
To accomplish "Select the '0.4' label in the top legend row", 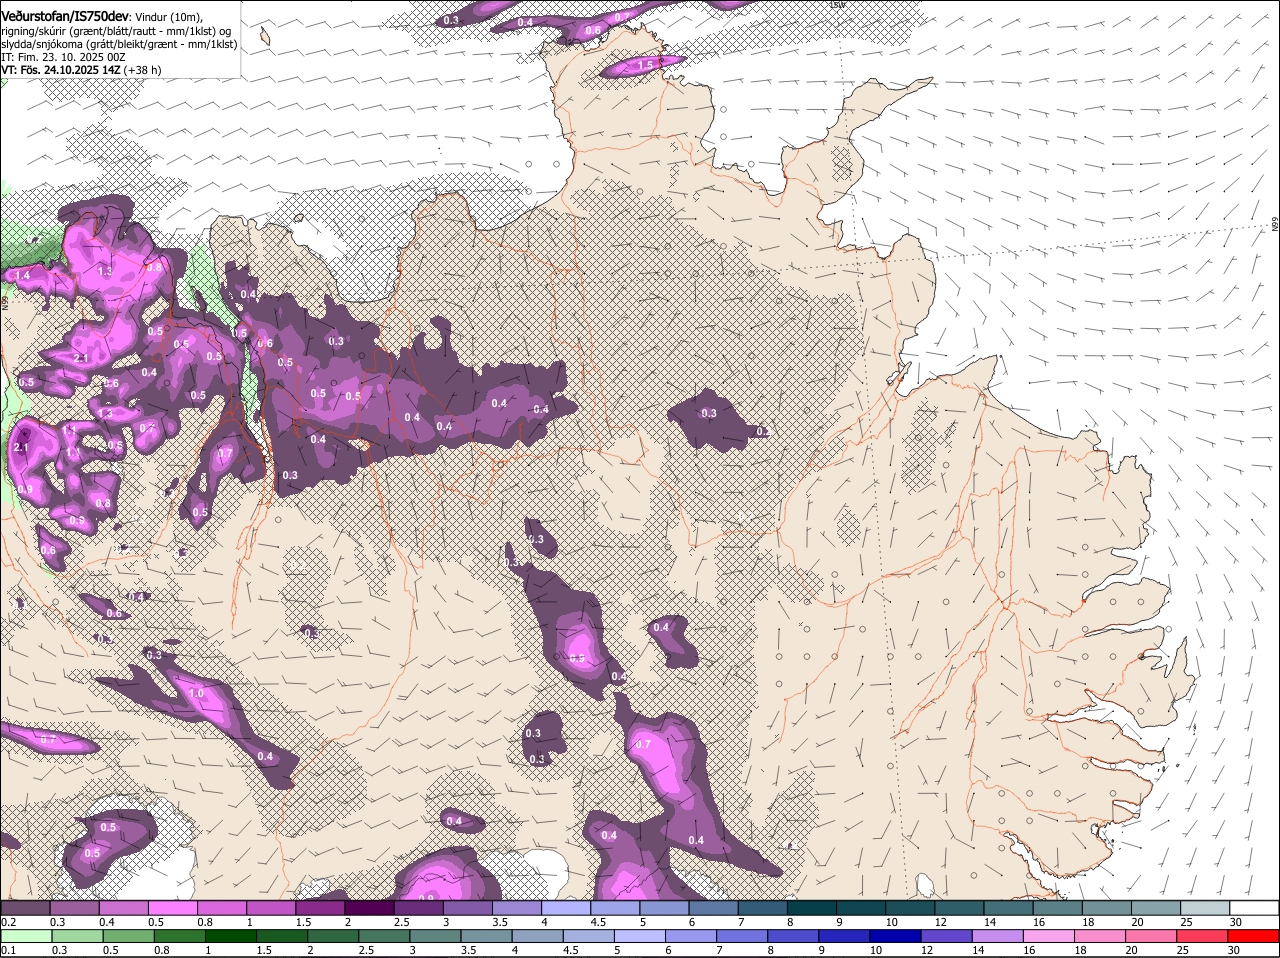I will (x=106, y=922).
